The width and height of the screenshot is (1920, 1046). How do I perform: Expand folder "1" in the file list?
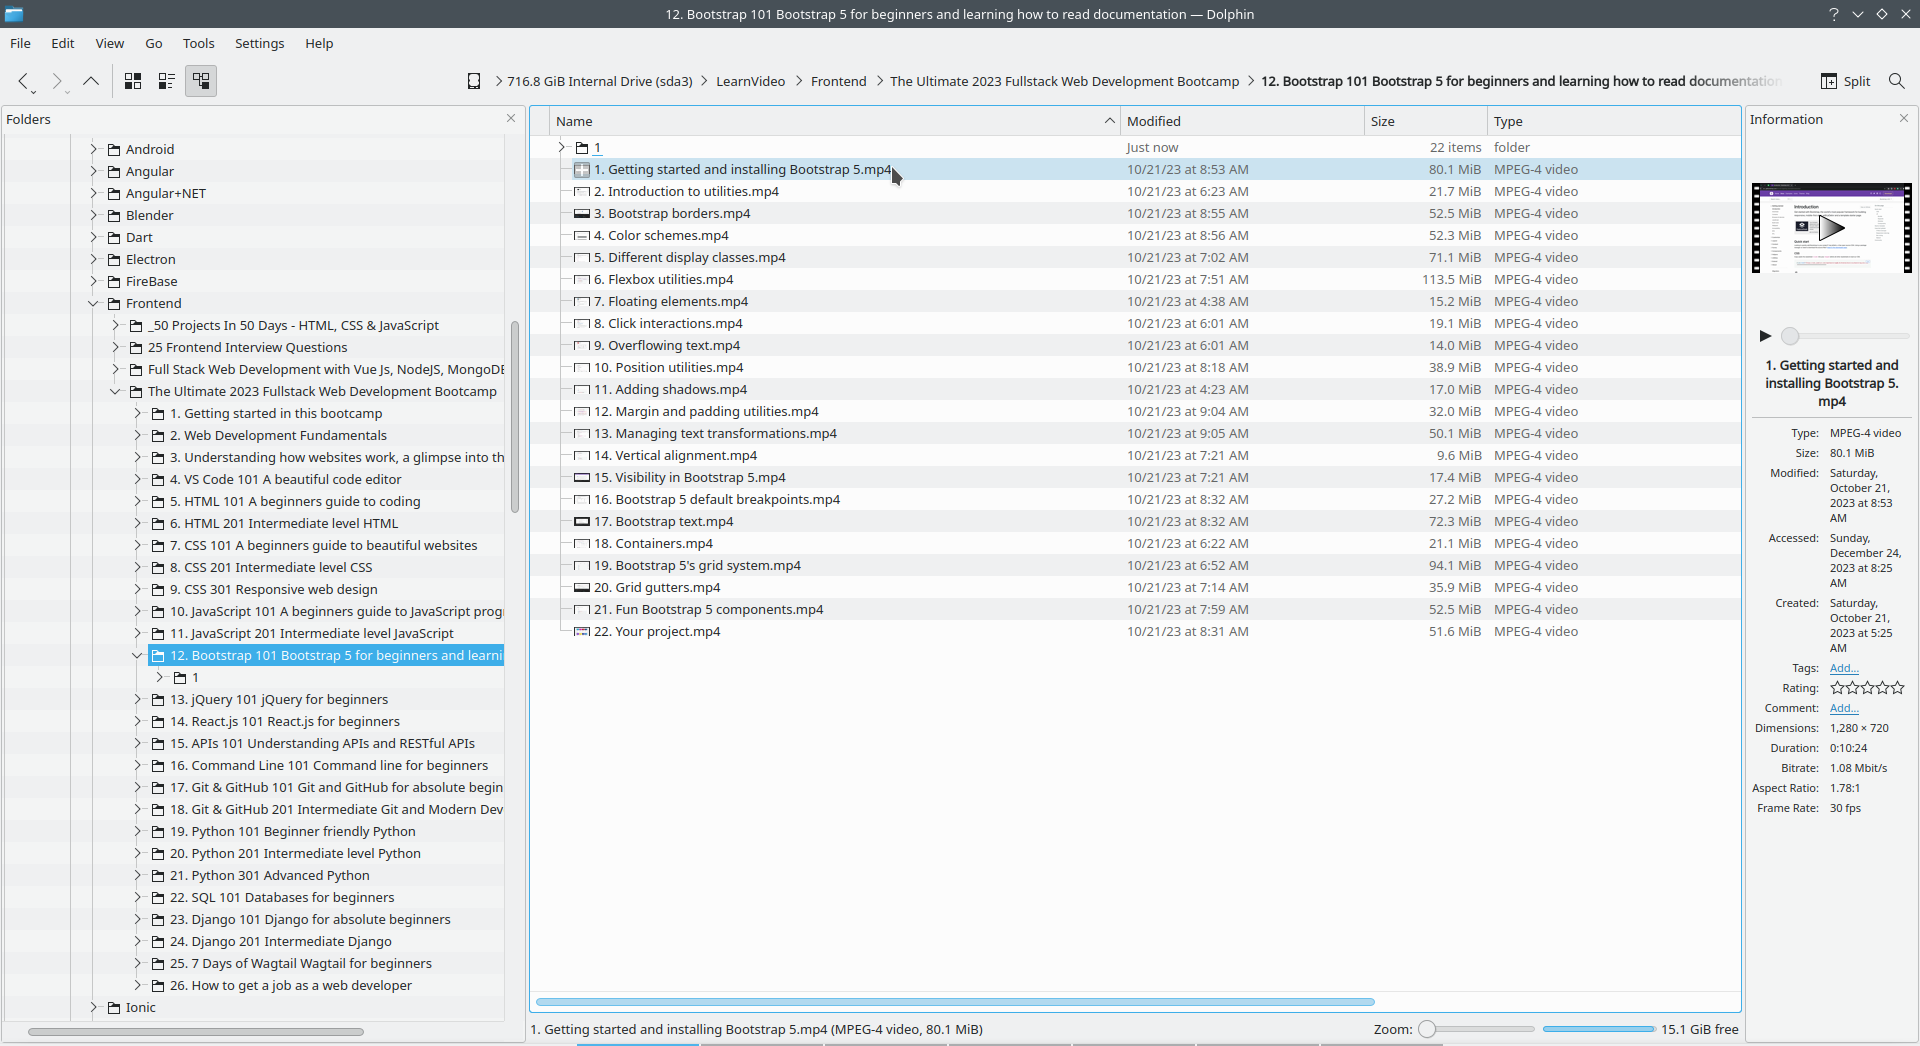coord(562,148)
